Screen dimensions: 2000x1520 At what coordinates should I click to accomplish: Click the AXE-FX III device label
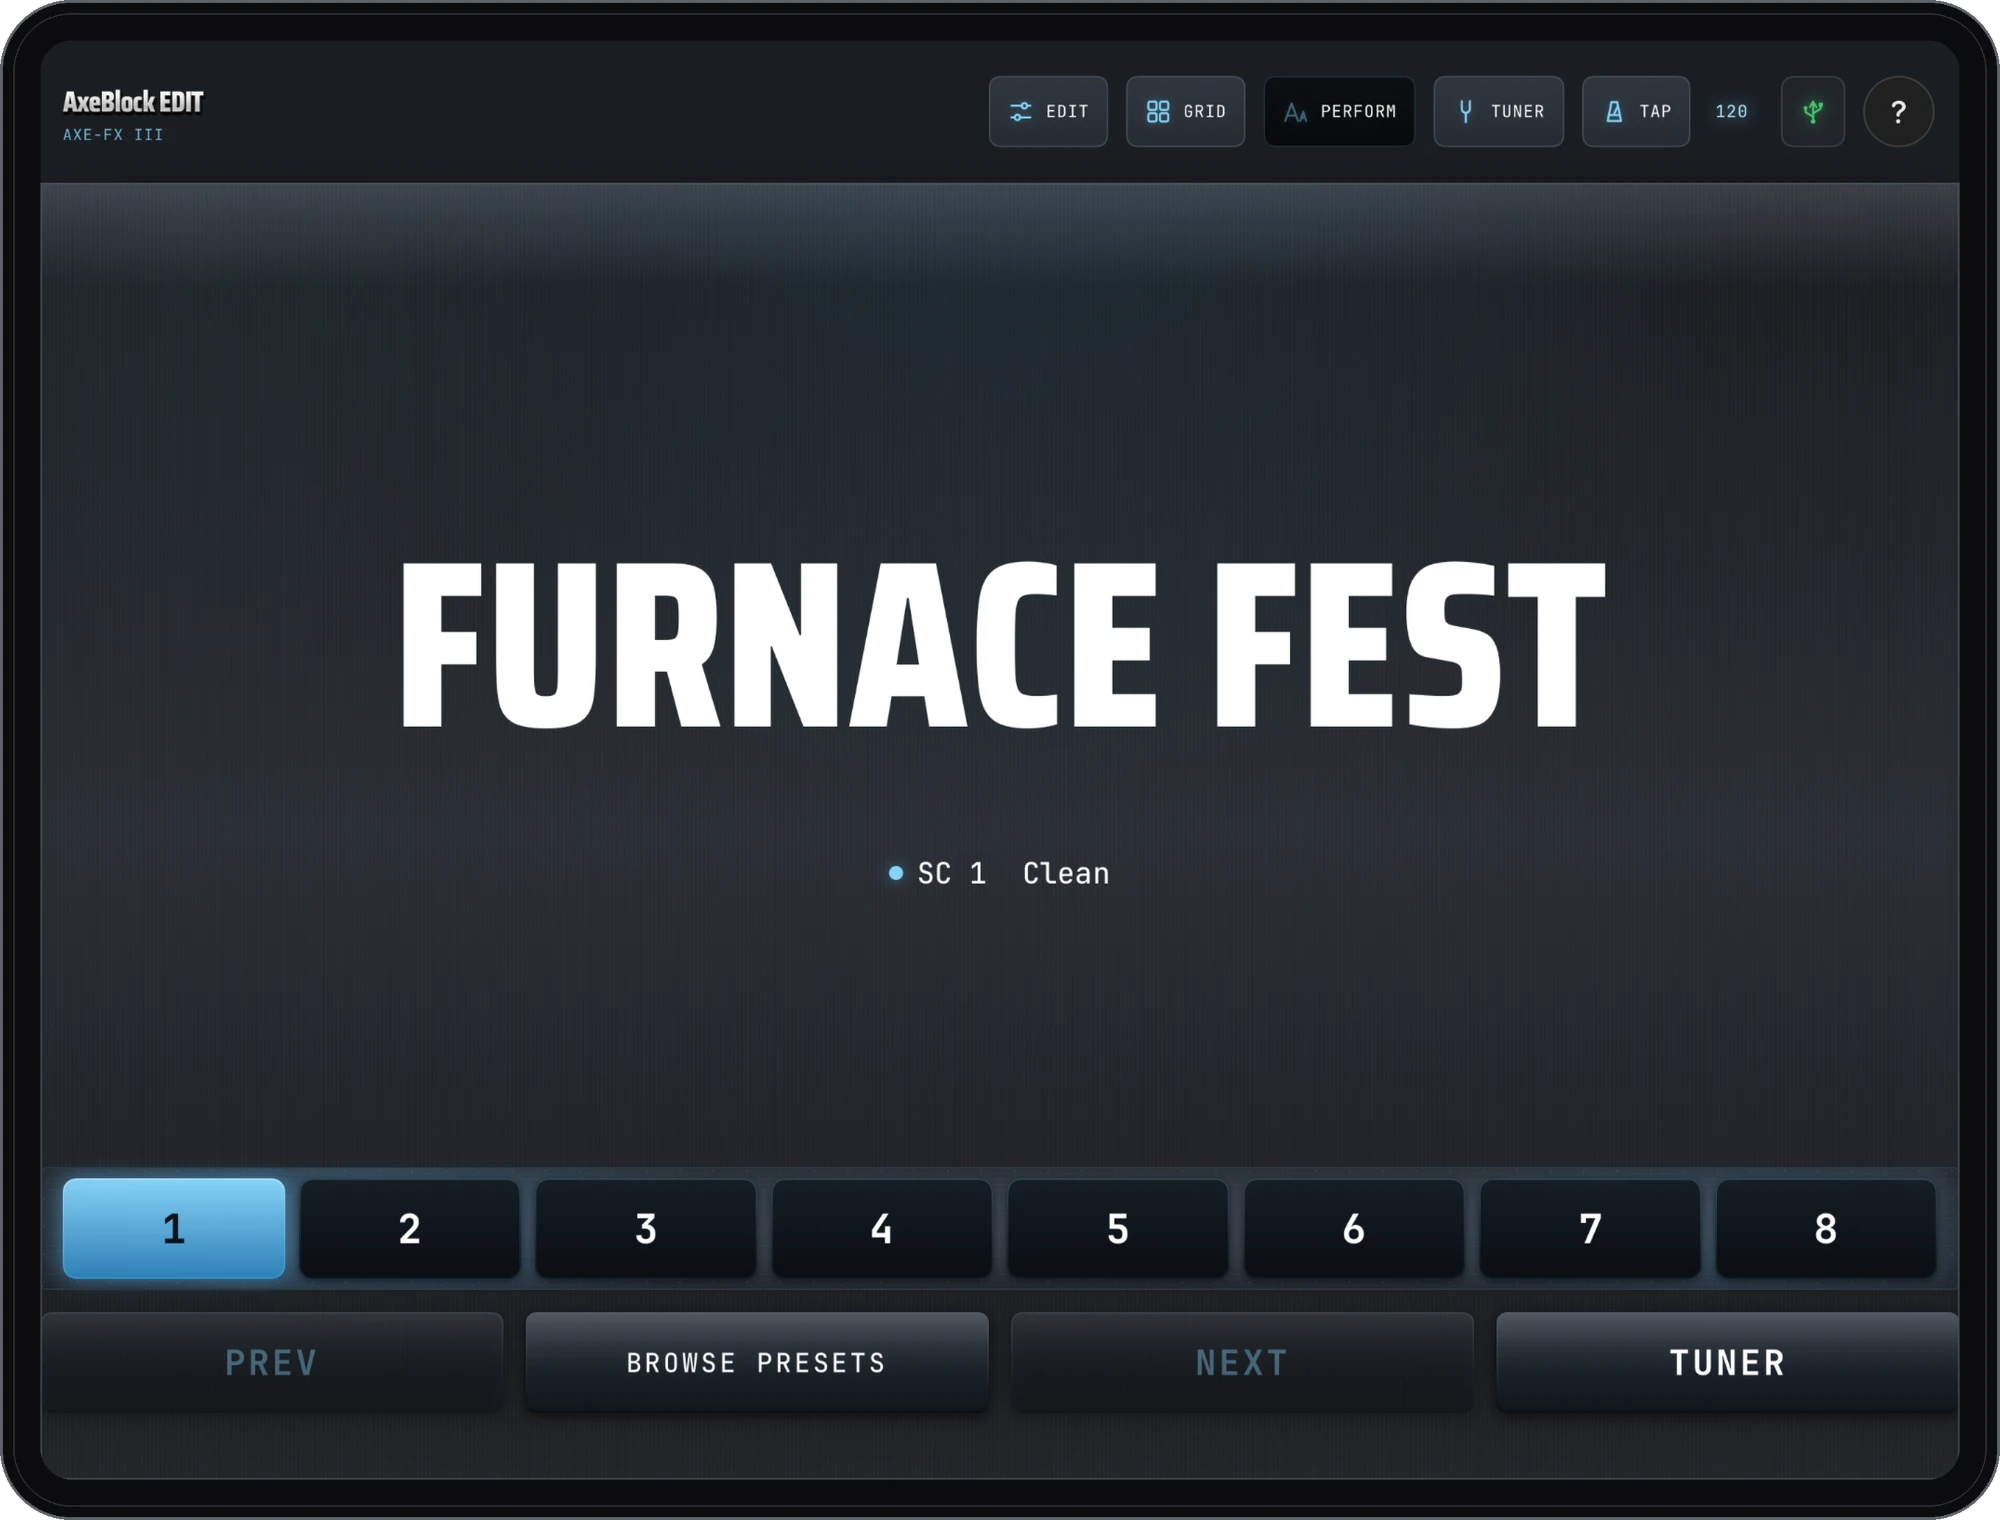(x=113, y=134)
